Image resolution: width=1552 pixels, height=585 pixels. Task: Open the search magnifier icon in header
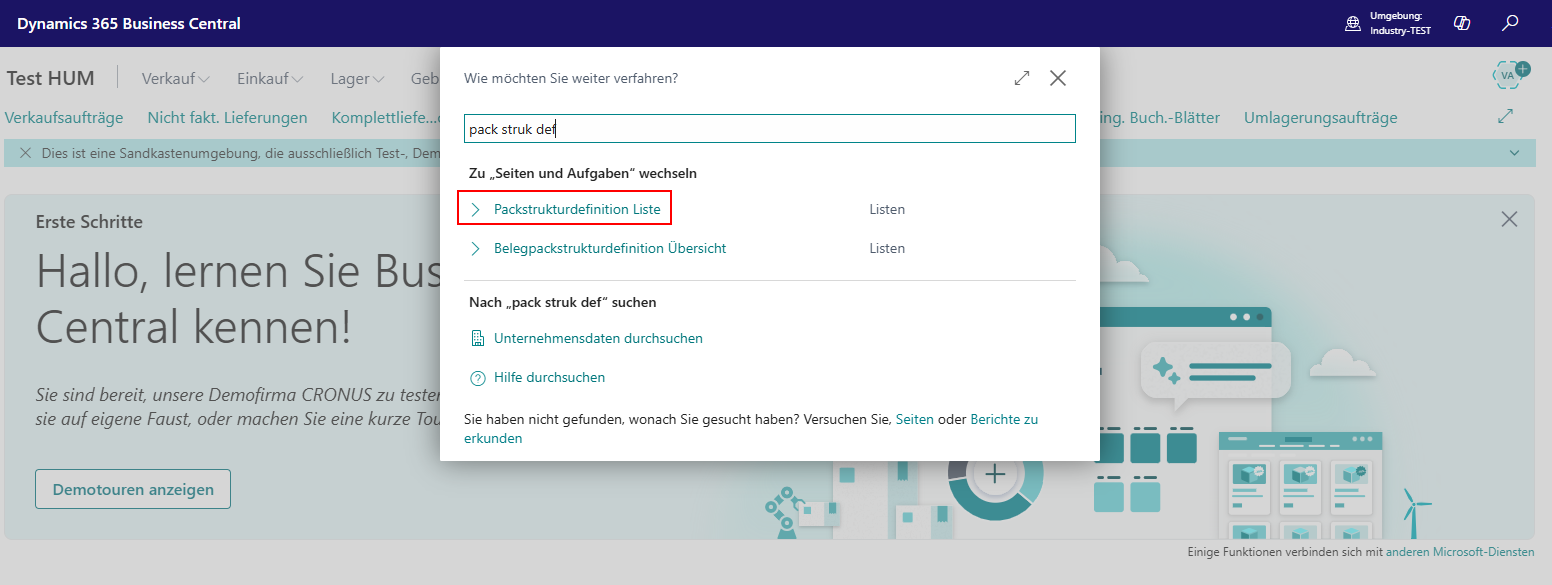[x=1510, y=23]
